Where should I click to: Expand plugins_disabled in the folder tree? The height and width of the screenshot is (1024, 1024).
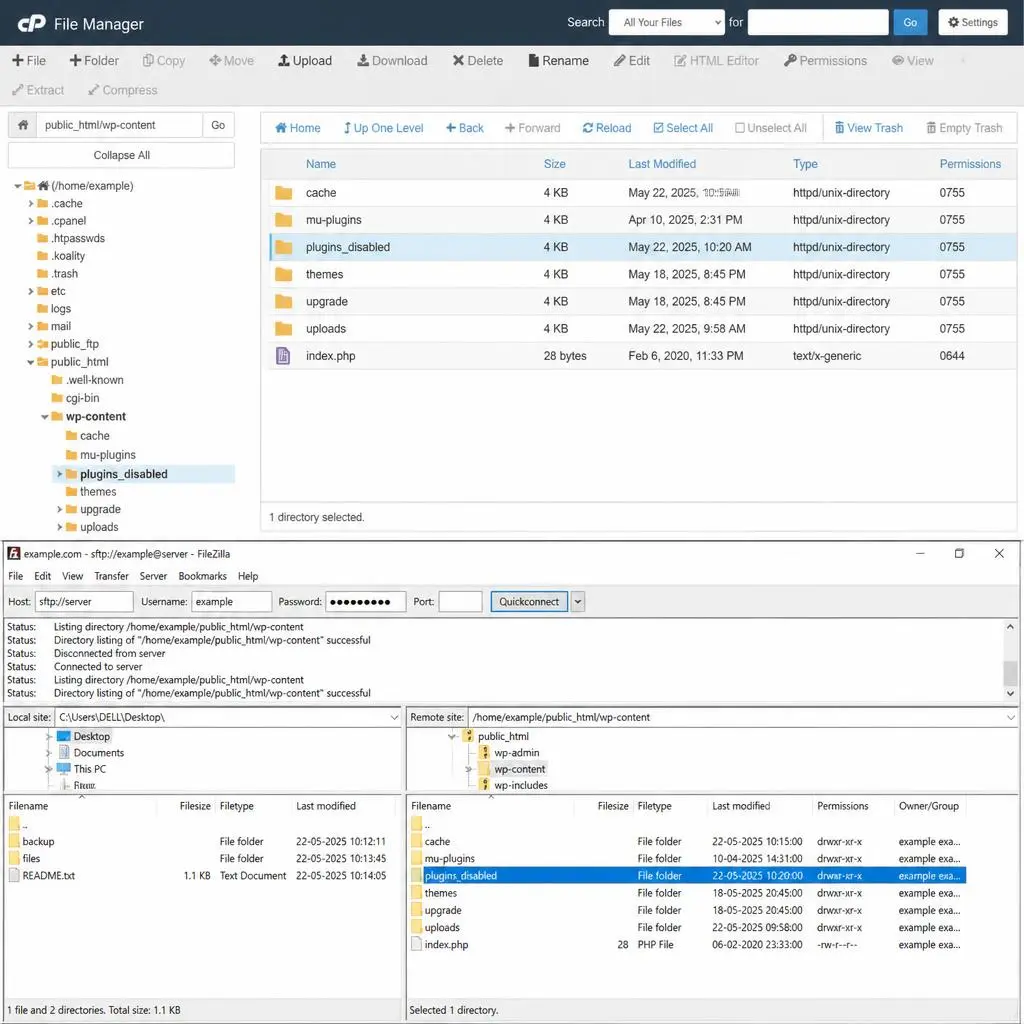tap(59, 474)
